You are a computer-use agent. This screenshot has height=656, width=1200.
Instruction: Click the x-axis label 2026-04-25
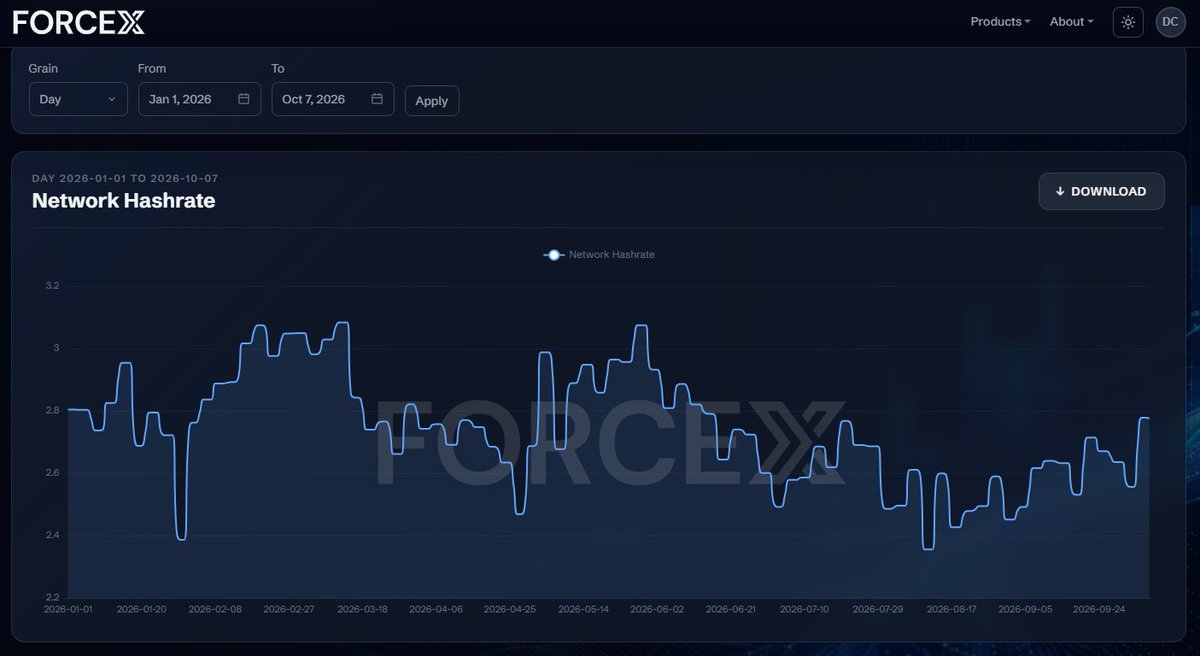coord(510,608)
